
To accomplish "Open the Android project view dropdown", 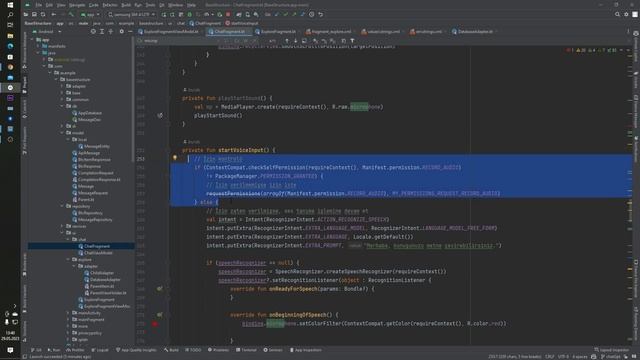I will click(47, 31).
